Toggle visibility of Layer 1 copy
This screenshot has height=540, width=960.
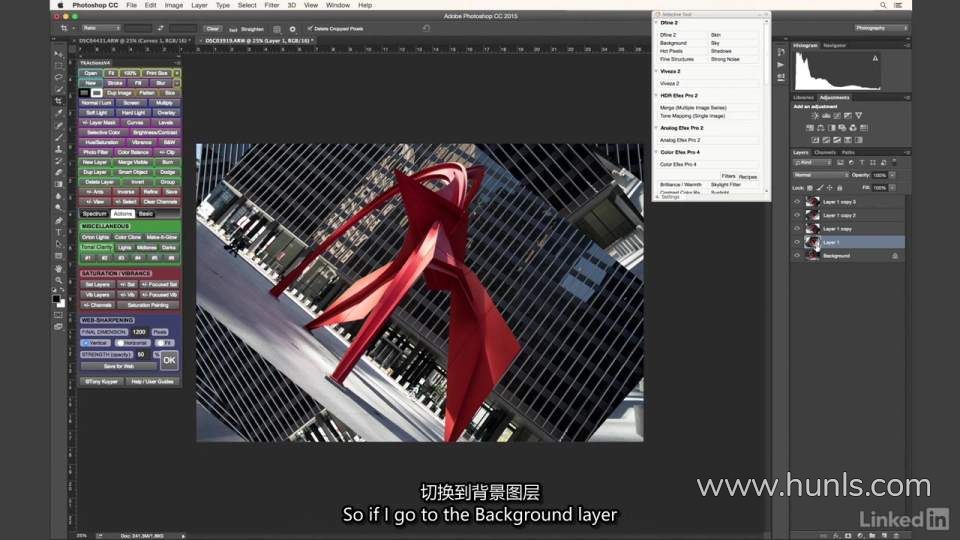[x=797, y=228]
